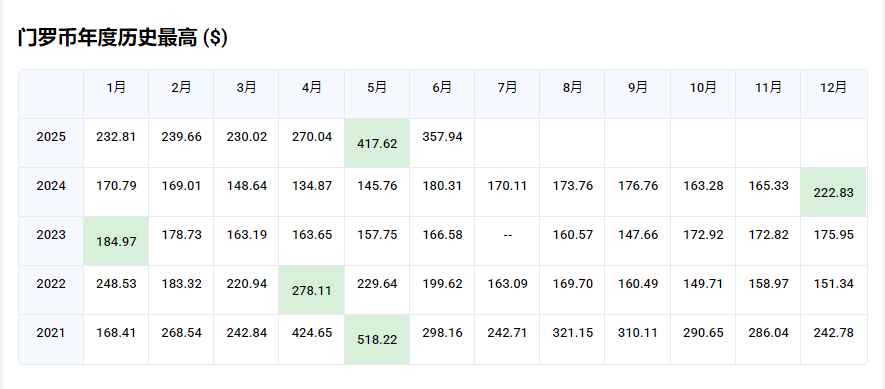Click the highlighted 222.83 December 2024 cell
The height and width of the screenshot is (389, 885).
click(833, 193)
